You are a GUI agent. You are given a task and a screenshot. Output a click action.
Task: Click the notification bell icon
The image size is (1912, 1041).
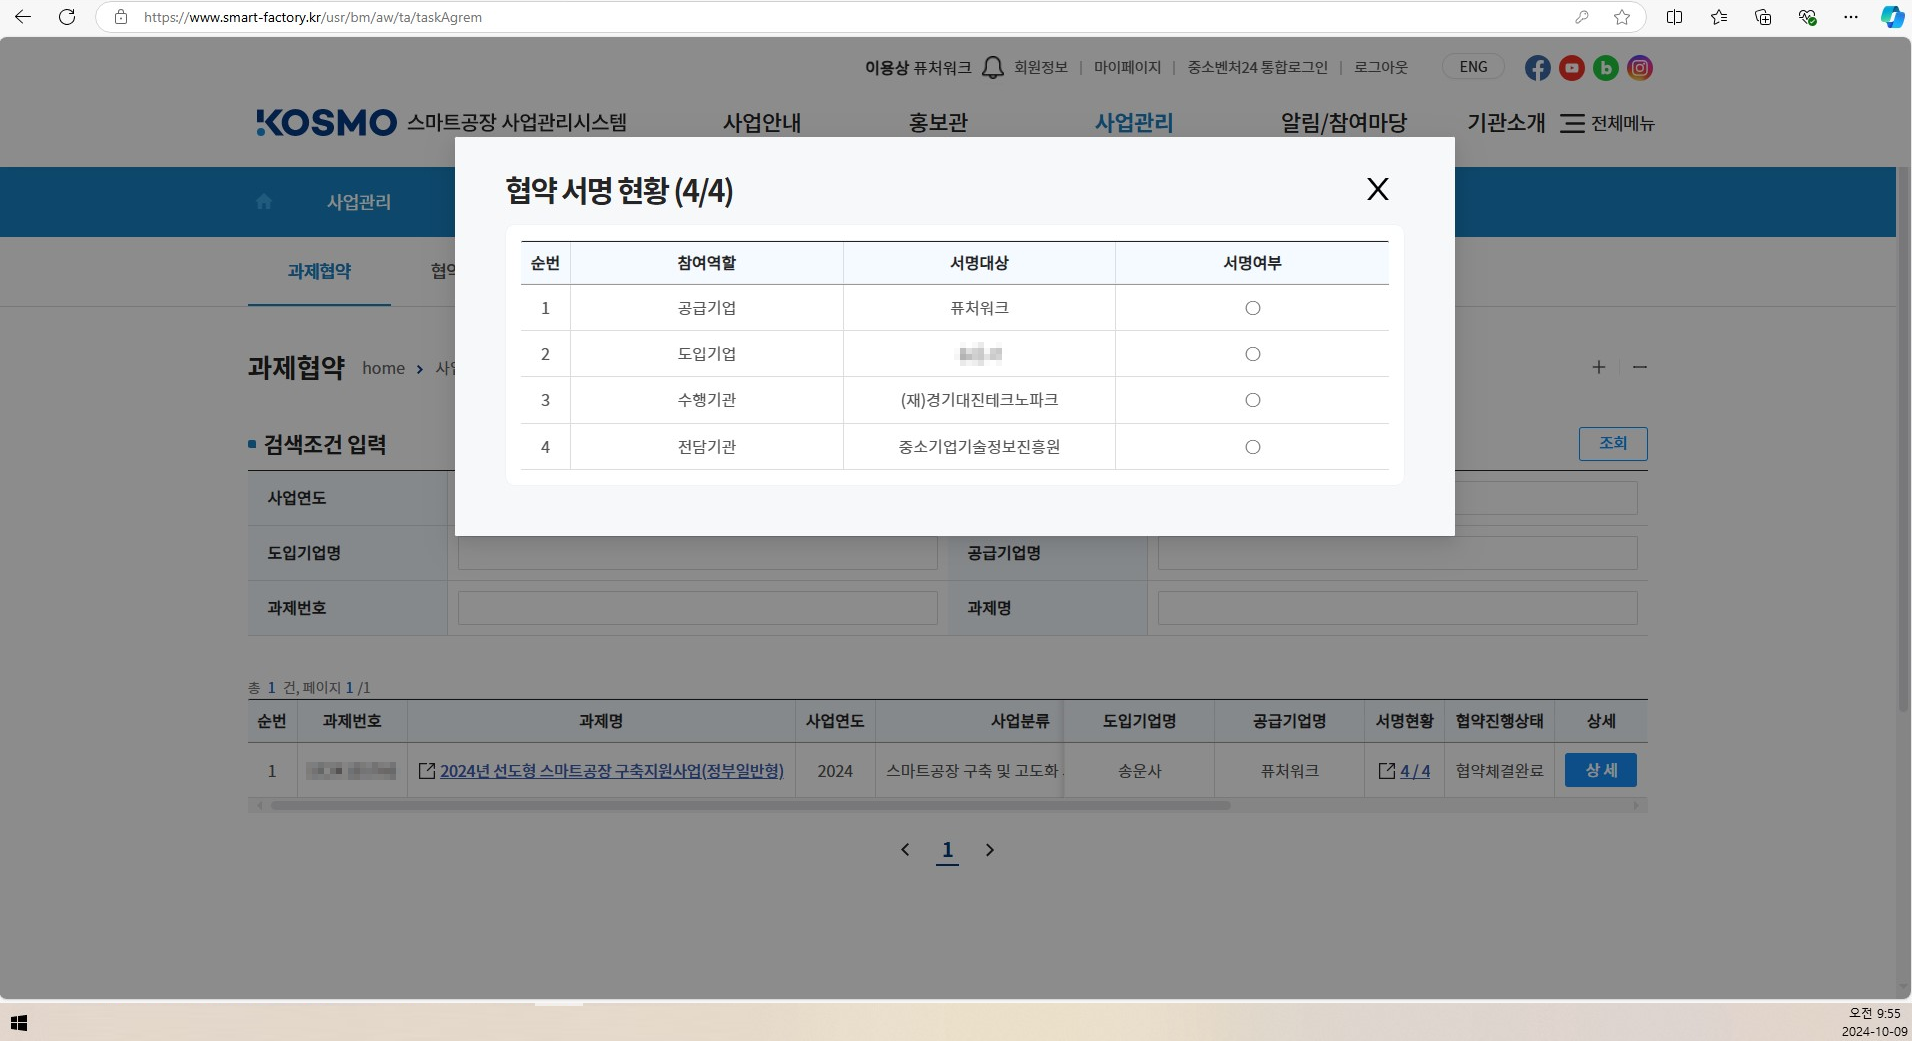pos(991,66)
